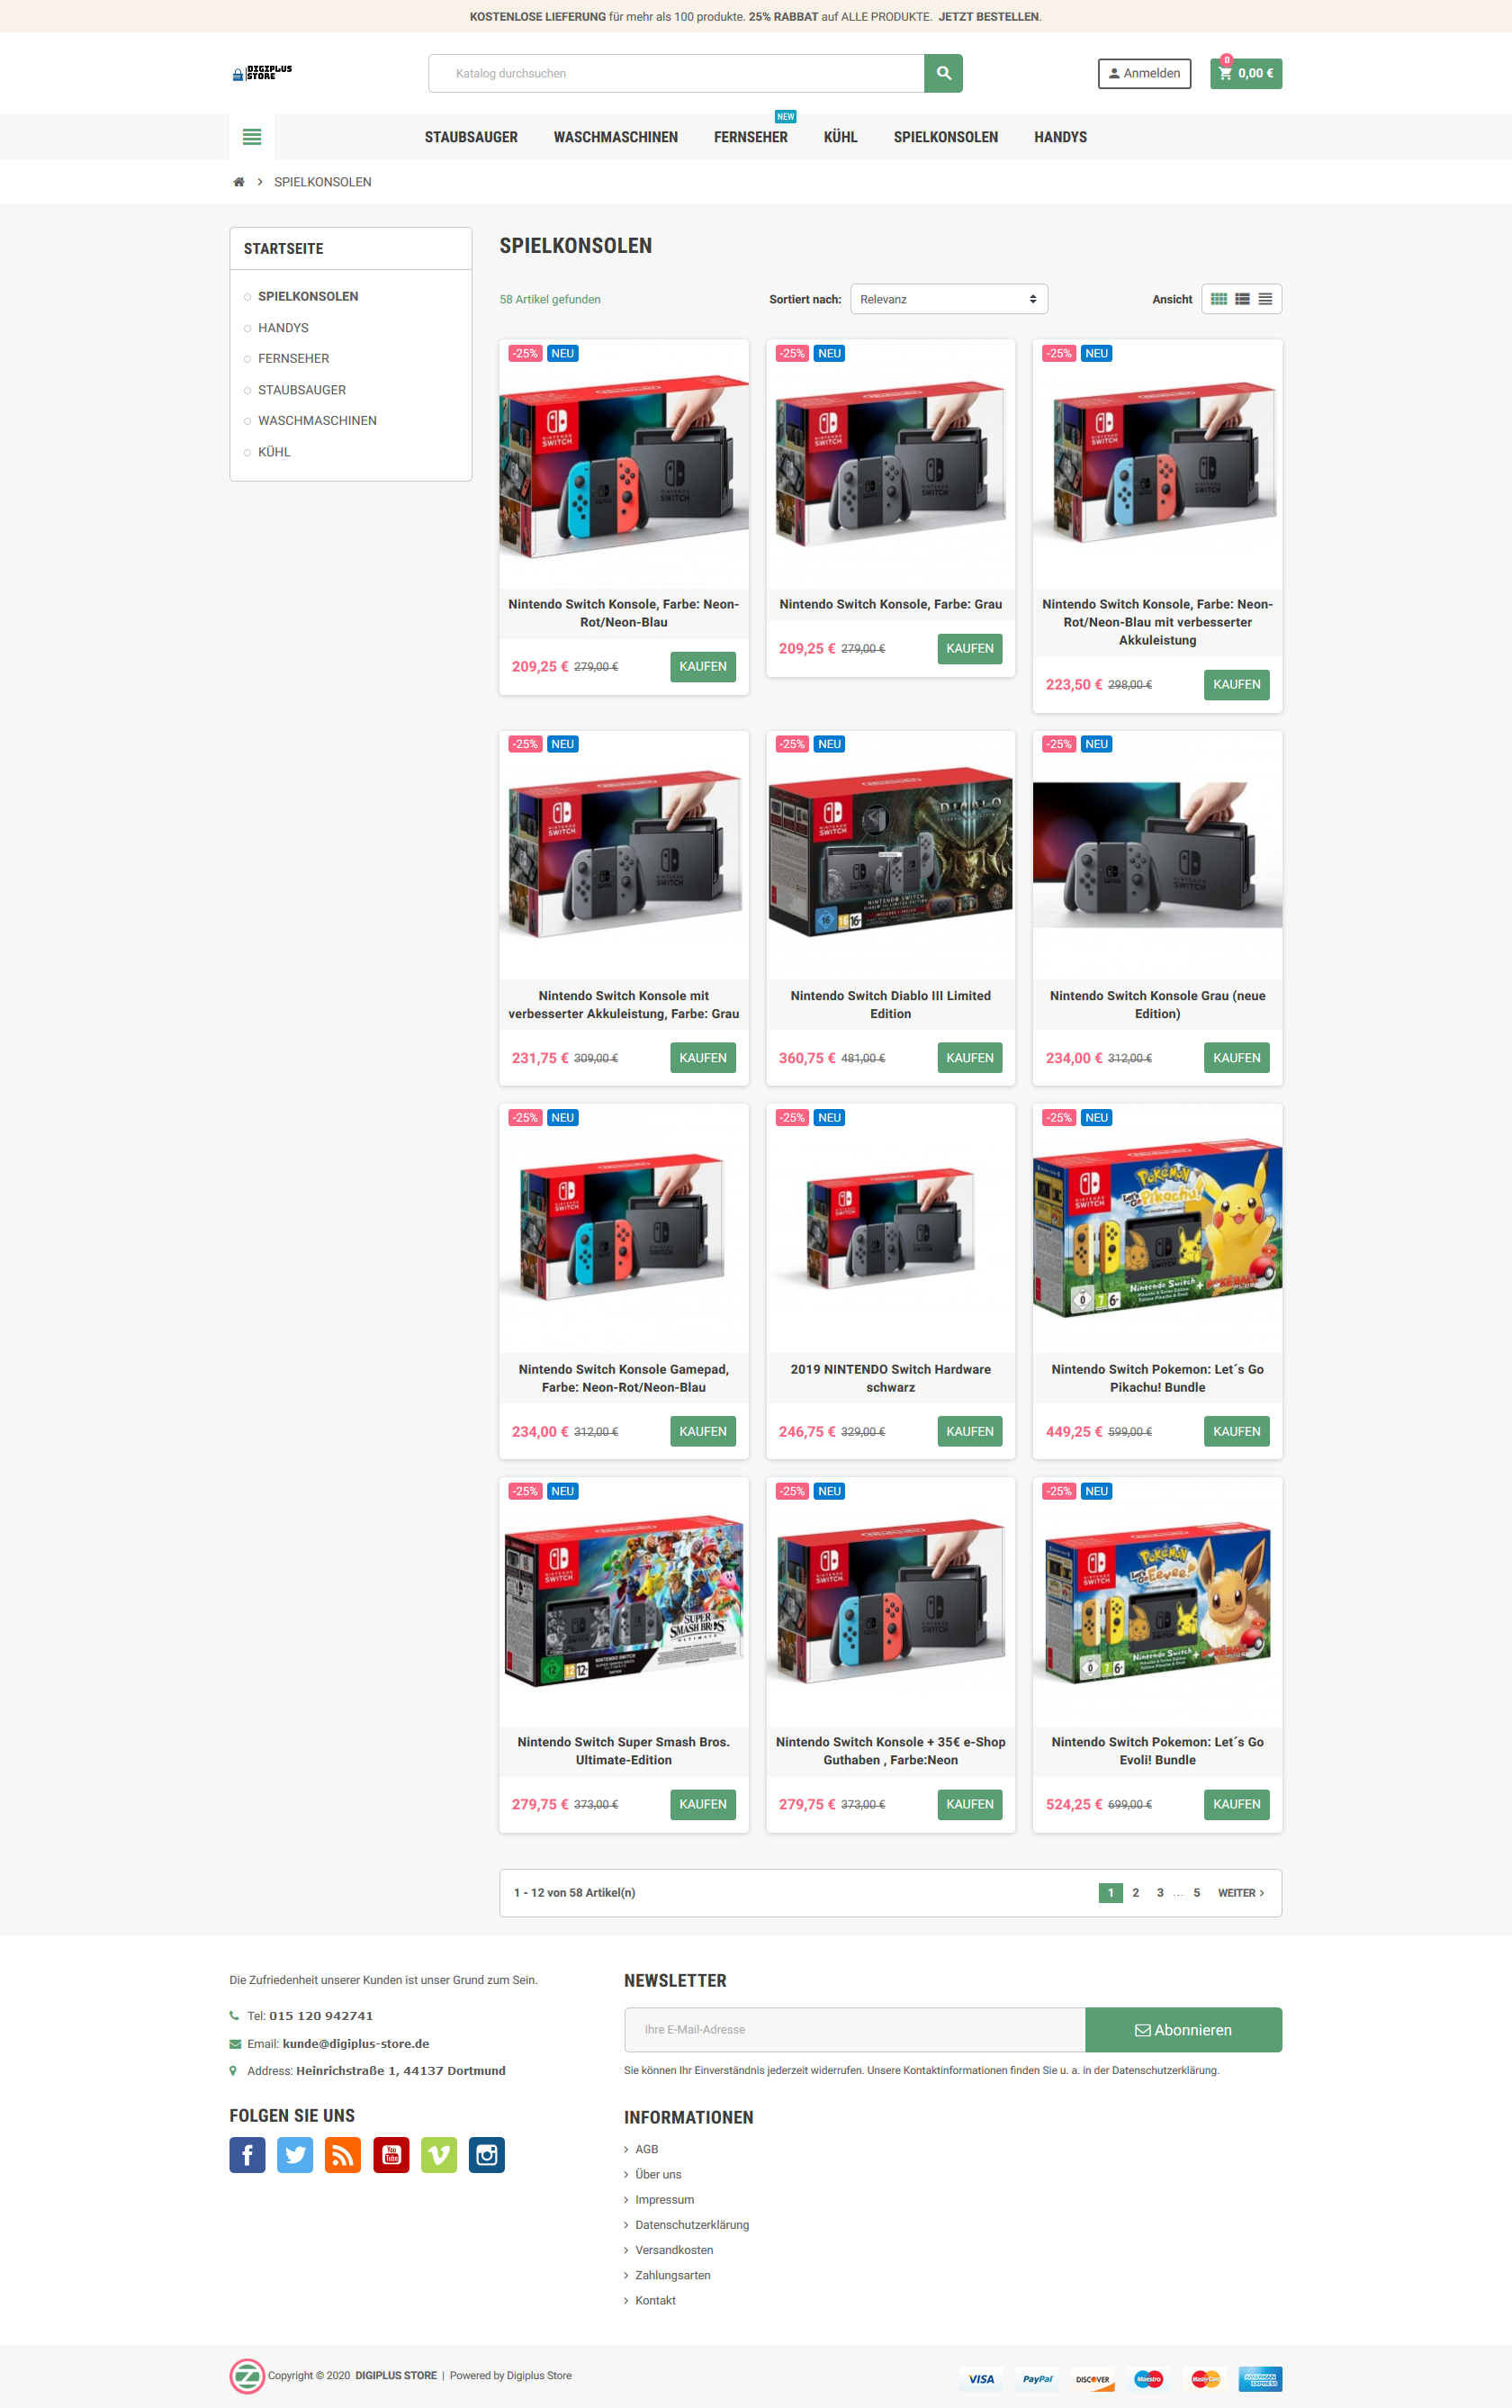Select KÜHL in the sidebar categories

click(274, 452)
